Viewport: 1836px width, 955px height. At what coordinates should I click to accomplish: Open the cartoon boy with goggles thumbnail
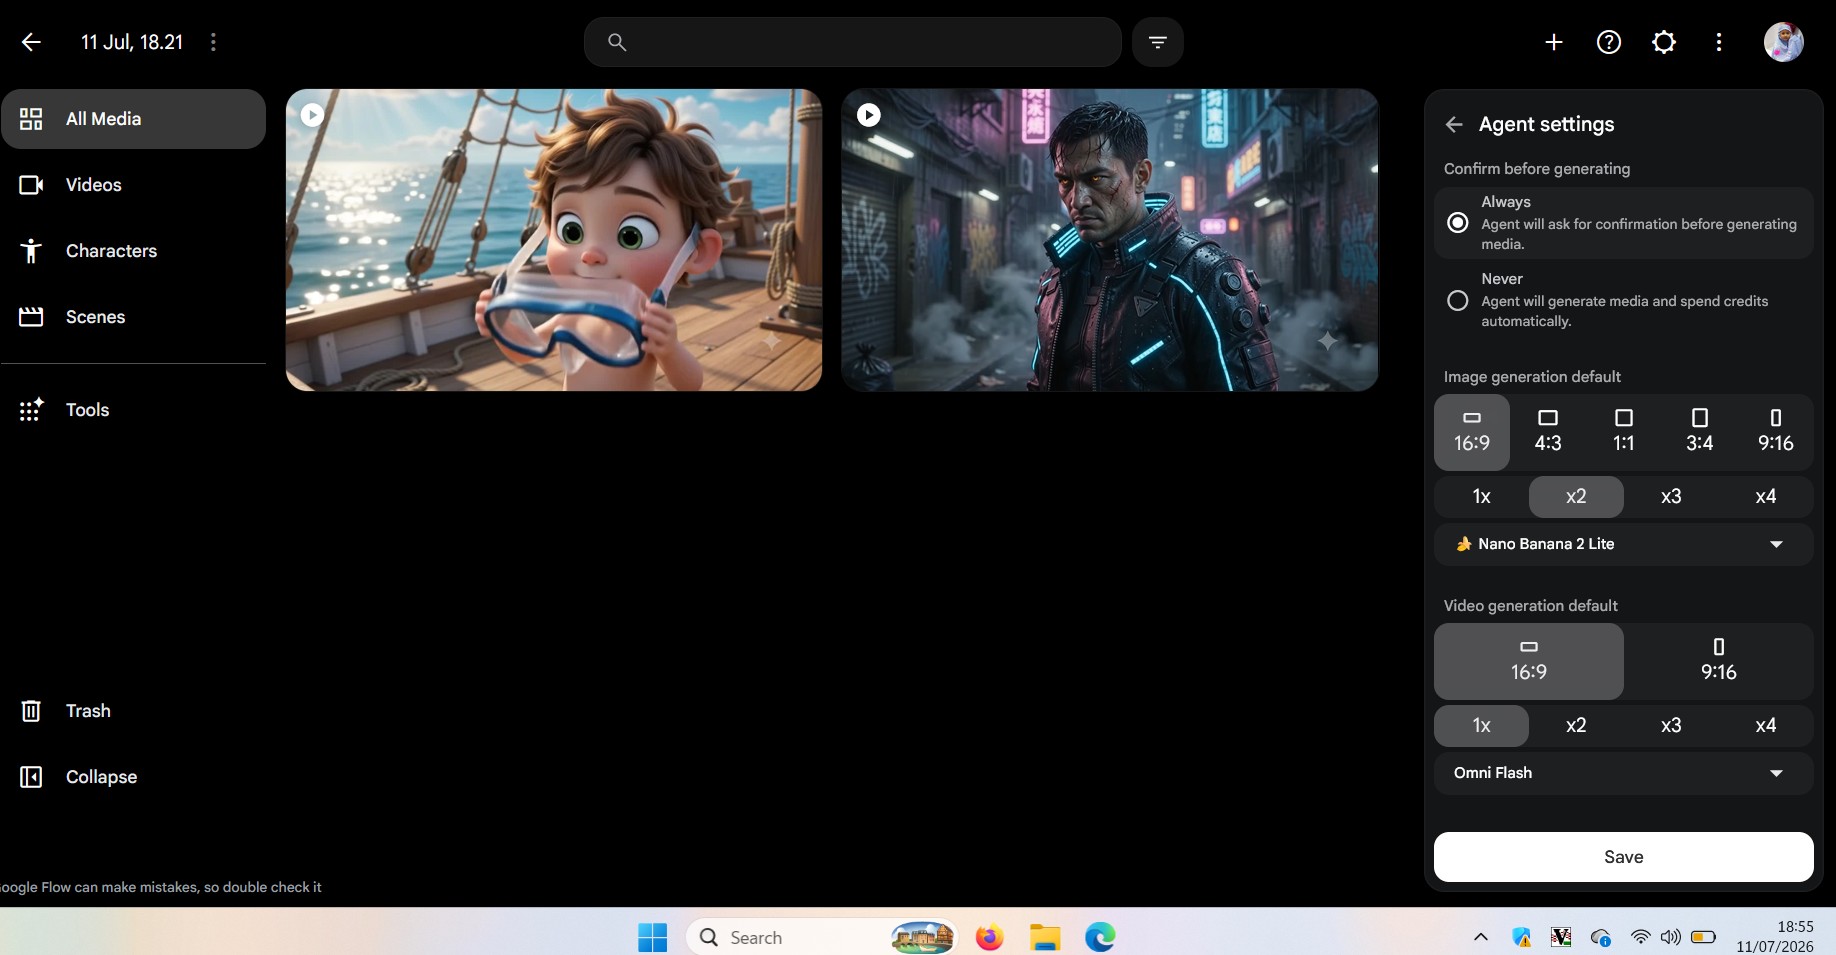click(x=554, y=240)
